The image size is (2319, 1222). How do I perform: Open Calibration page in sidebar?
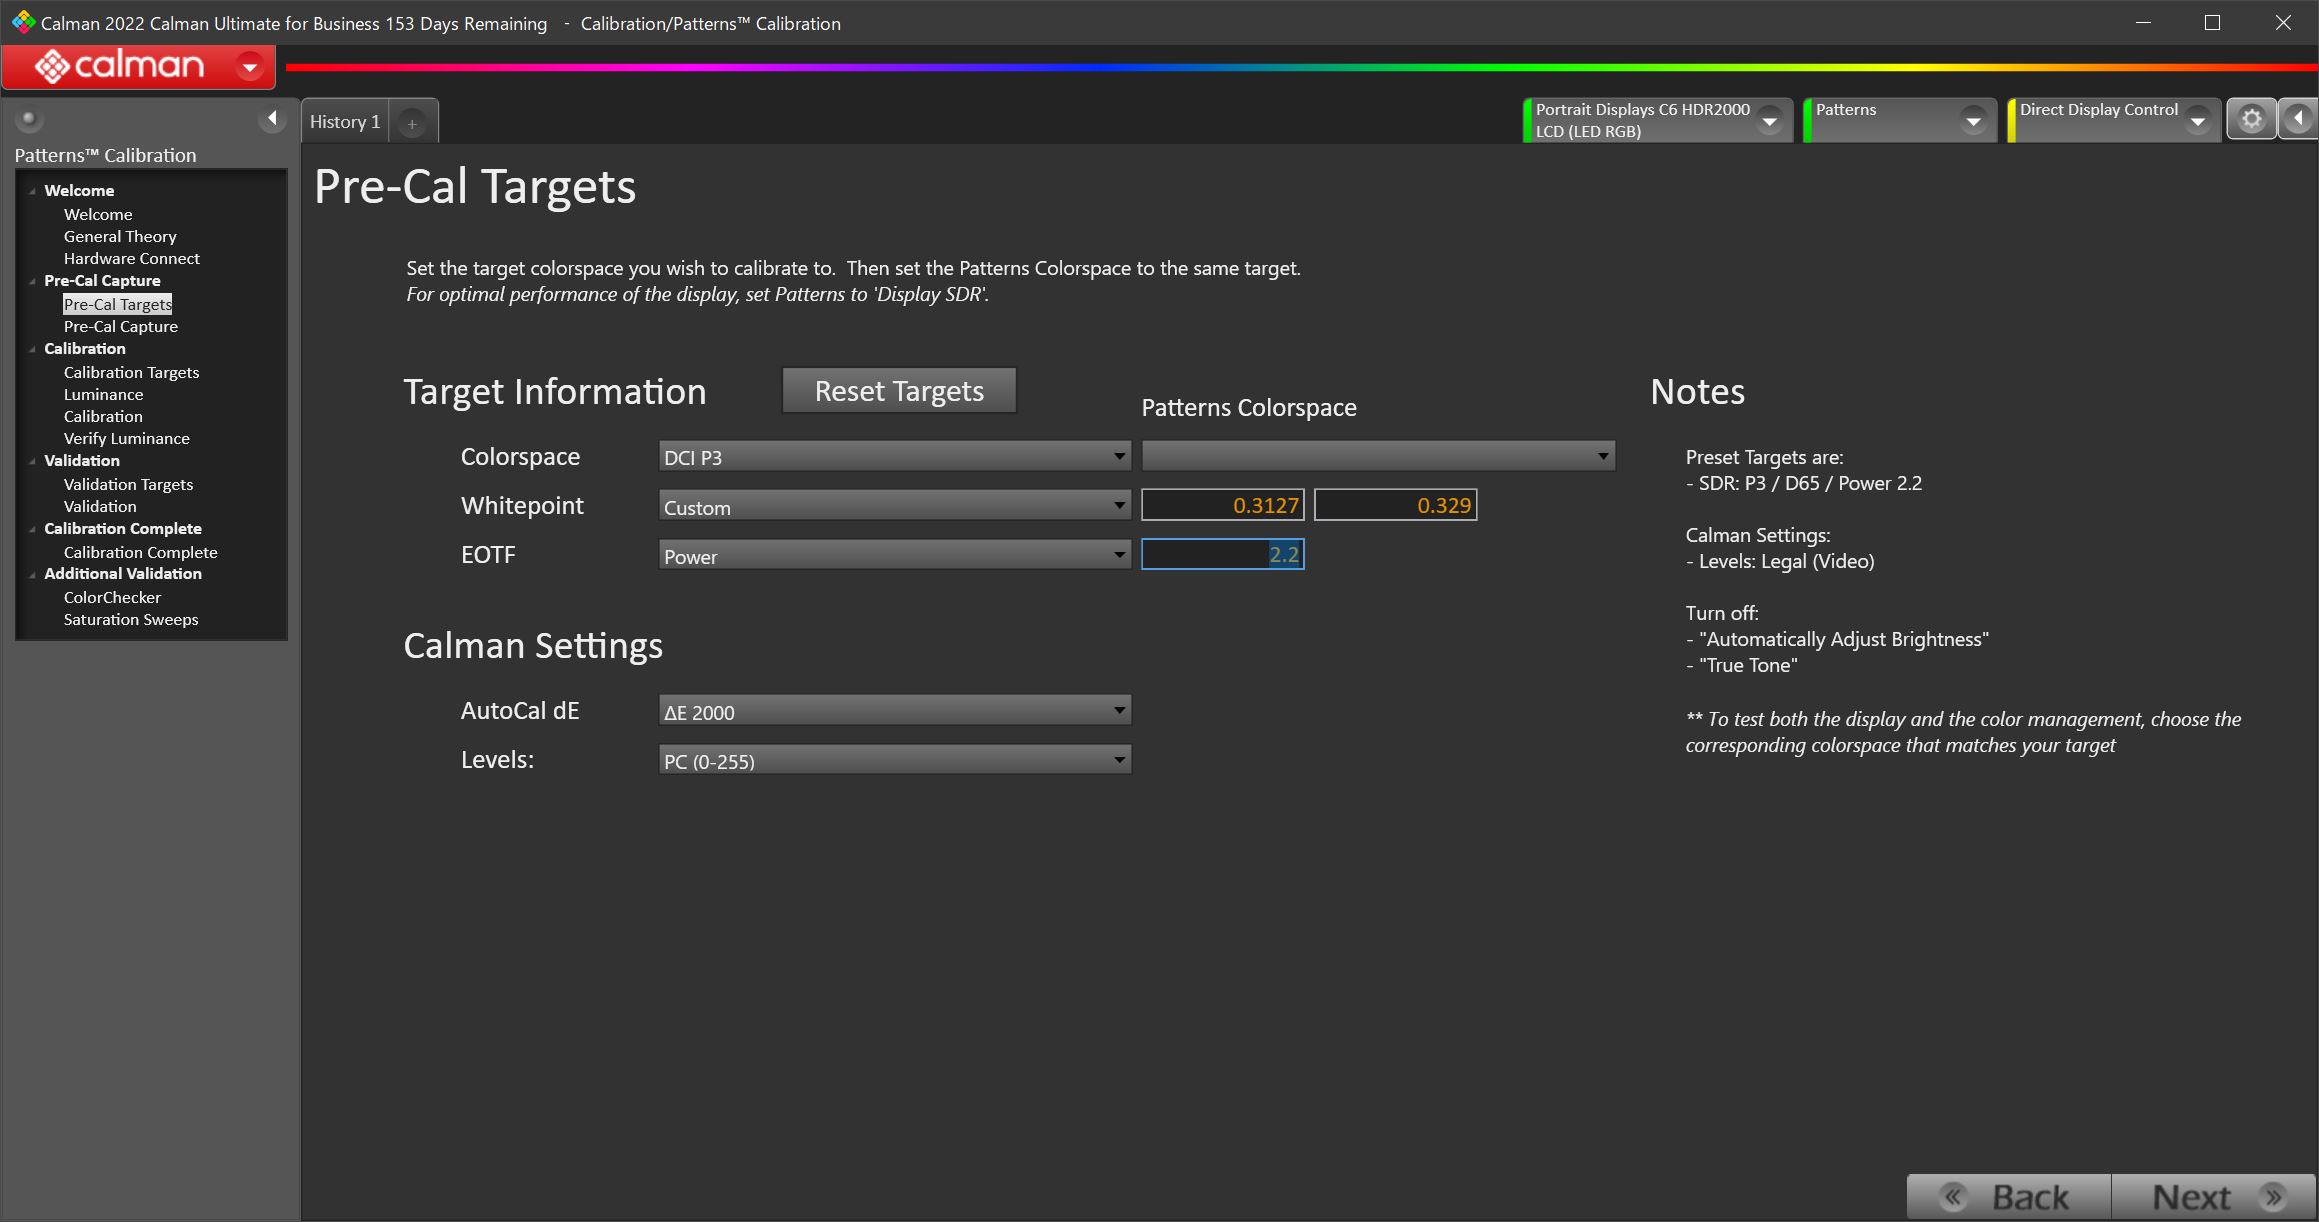point(103,416)
